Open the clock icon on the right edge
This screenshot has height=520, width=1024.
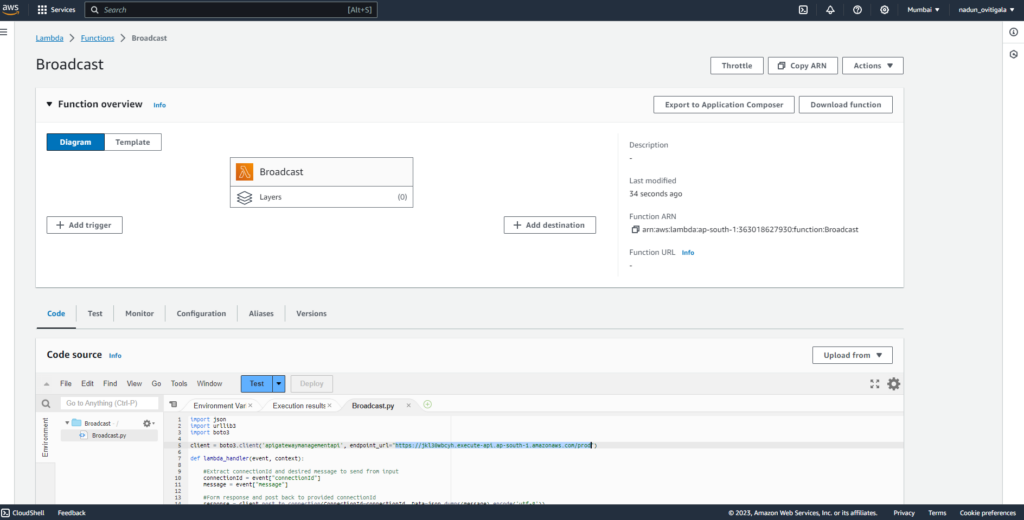click(1013, 55)
